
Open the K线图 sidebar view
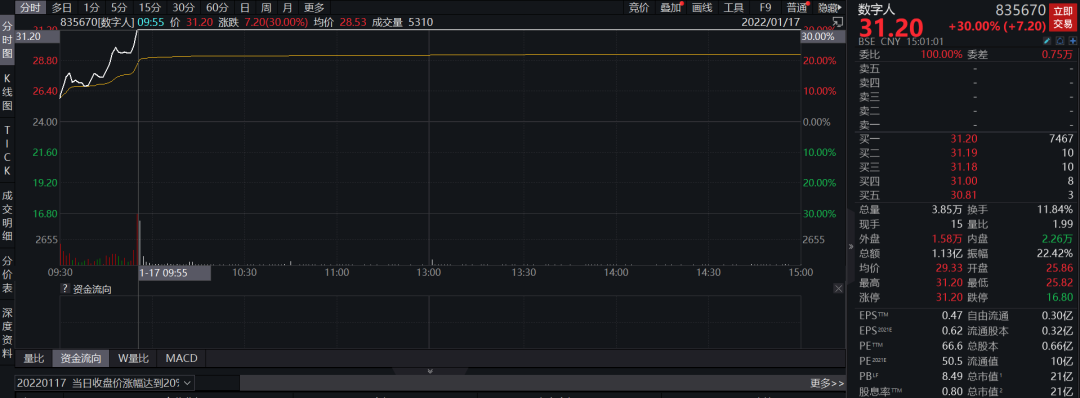point(8,92)
